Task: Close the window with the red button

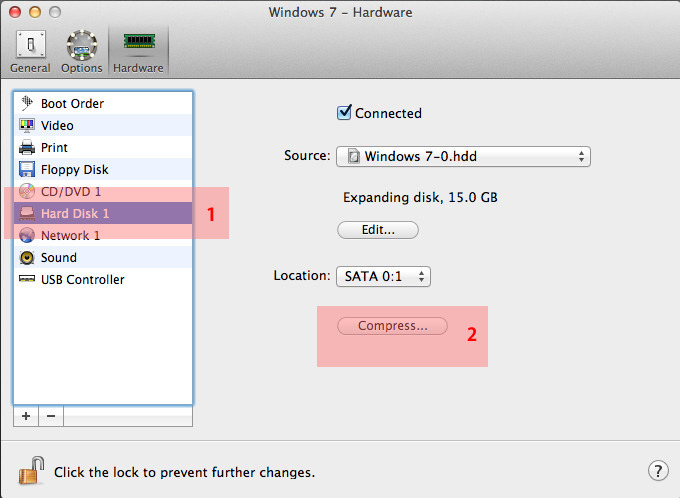Action: [x=15, y=12]
